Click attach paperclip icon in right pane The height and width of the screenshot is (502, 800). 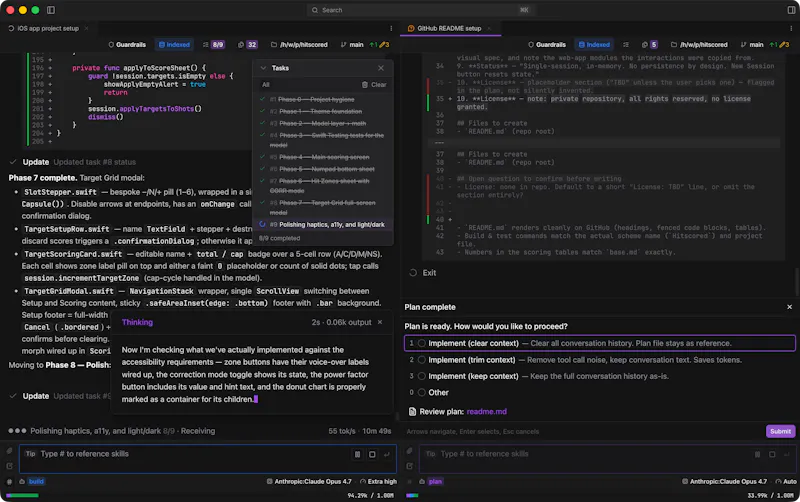pyautogui.click(x=409, y=451)
